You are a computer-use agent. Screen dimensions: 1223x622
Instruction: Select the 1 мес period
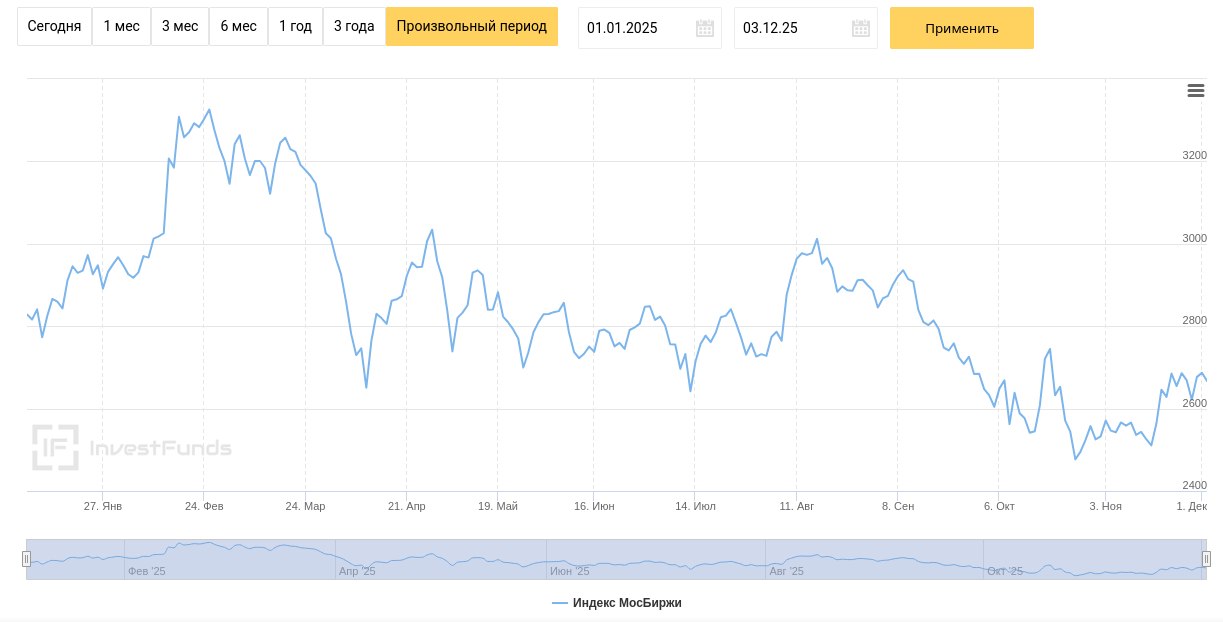pyautogui.click(x=121, y=27)
